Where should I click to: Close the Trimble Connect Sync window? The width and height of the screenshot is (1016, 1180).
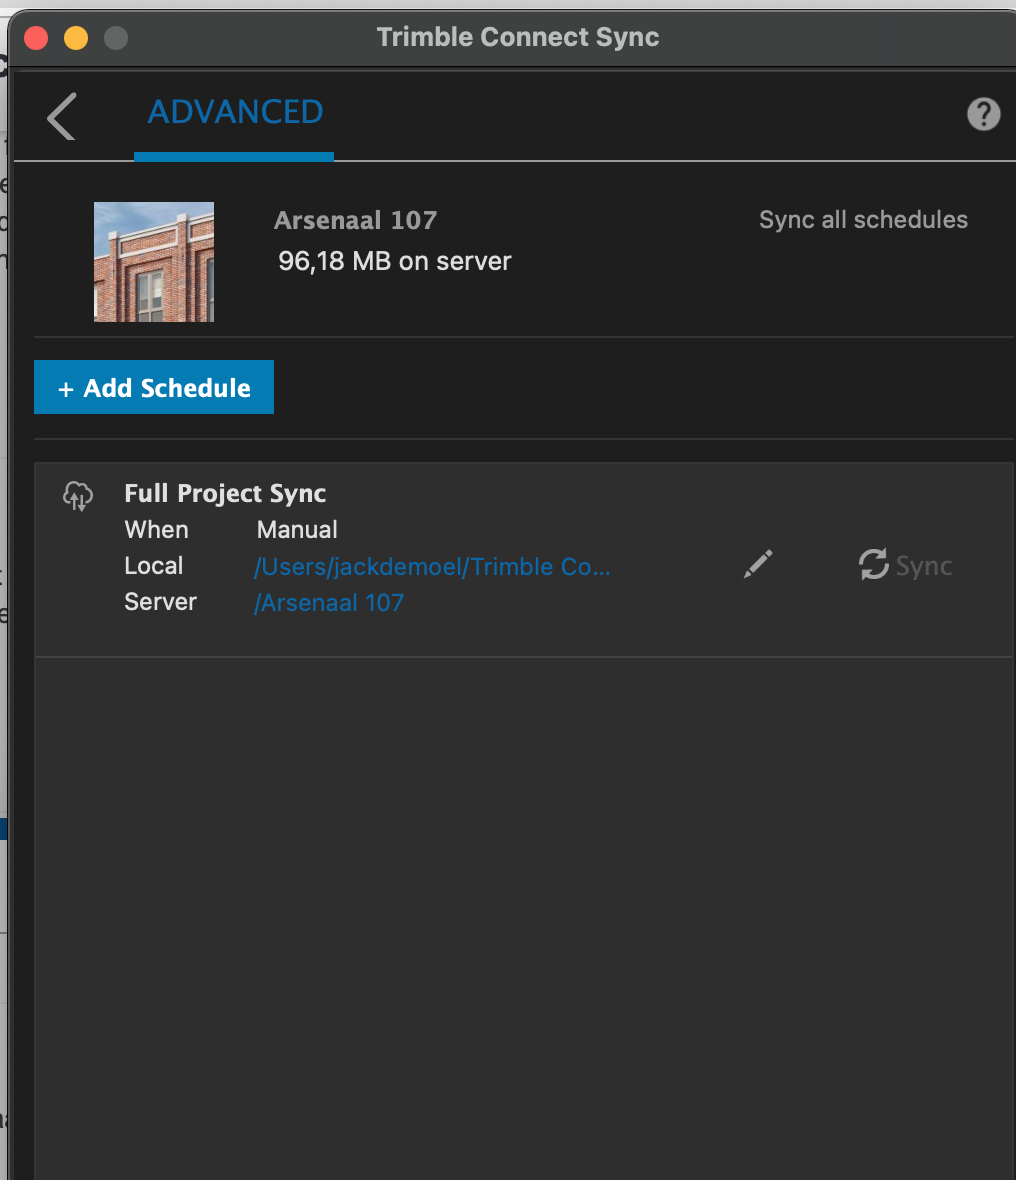coord(36,38)
